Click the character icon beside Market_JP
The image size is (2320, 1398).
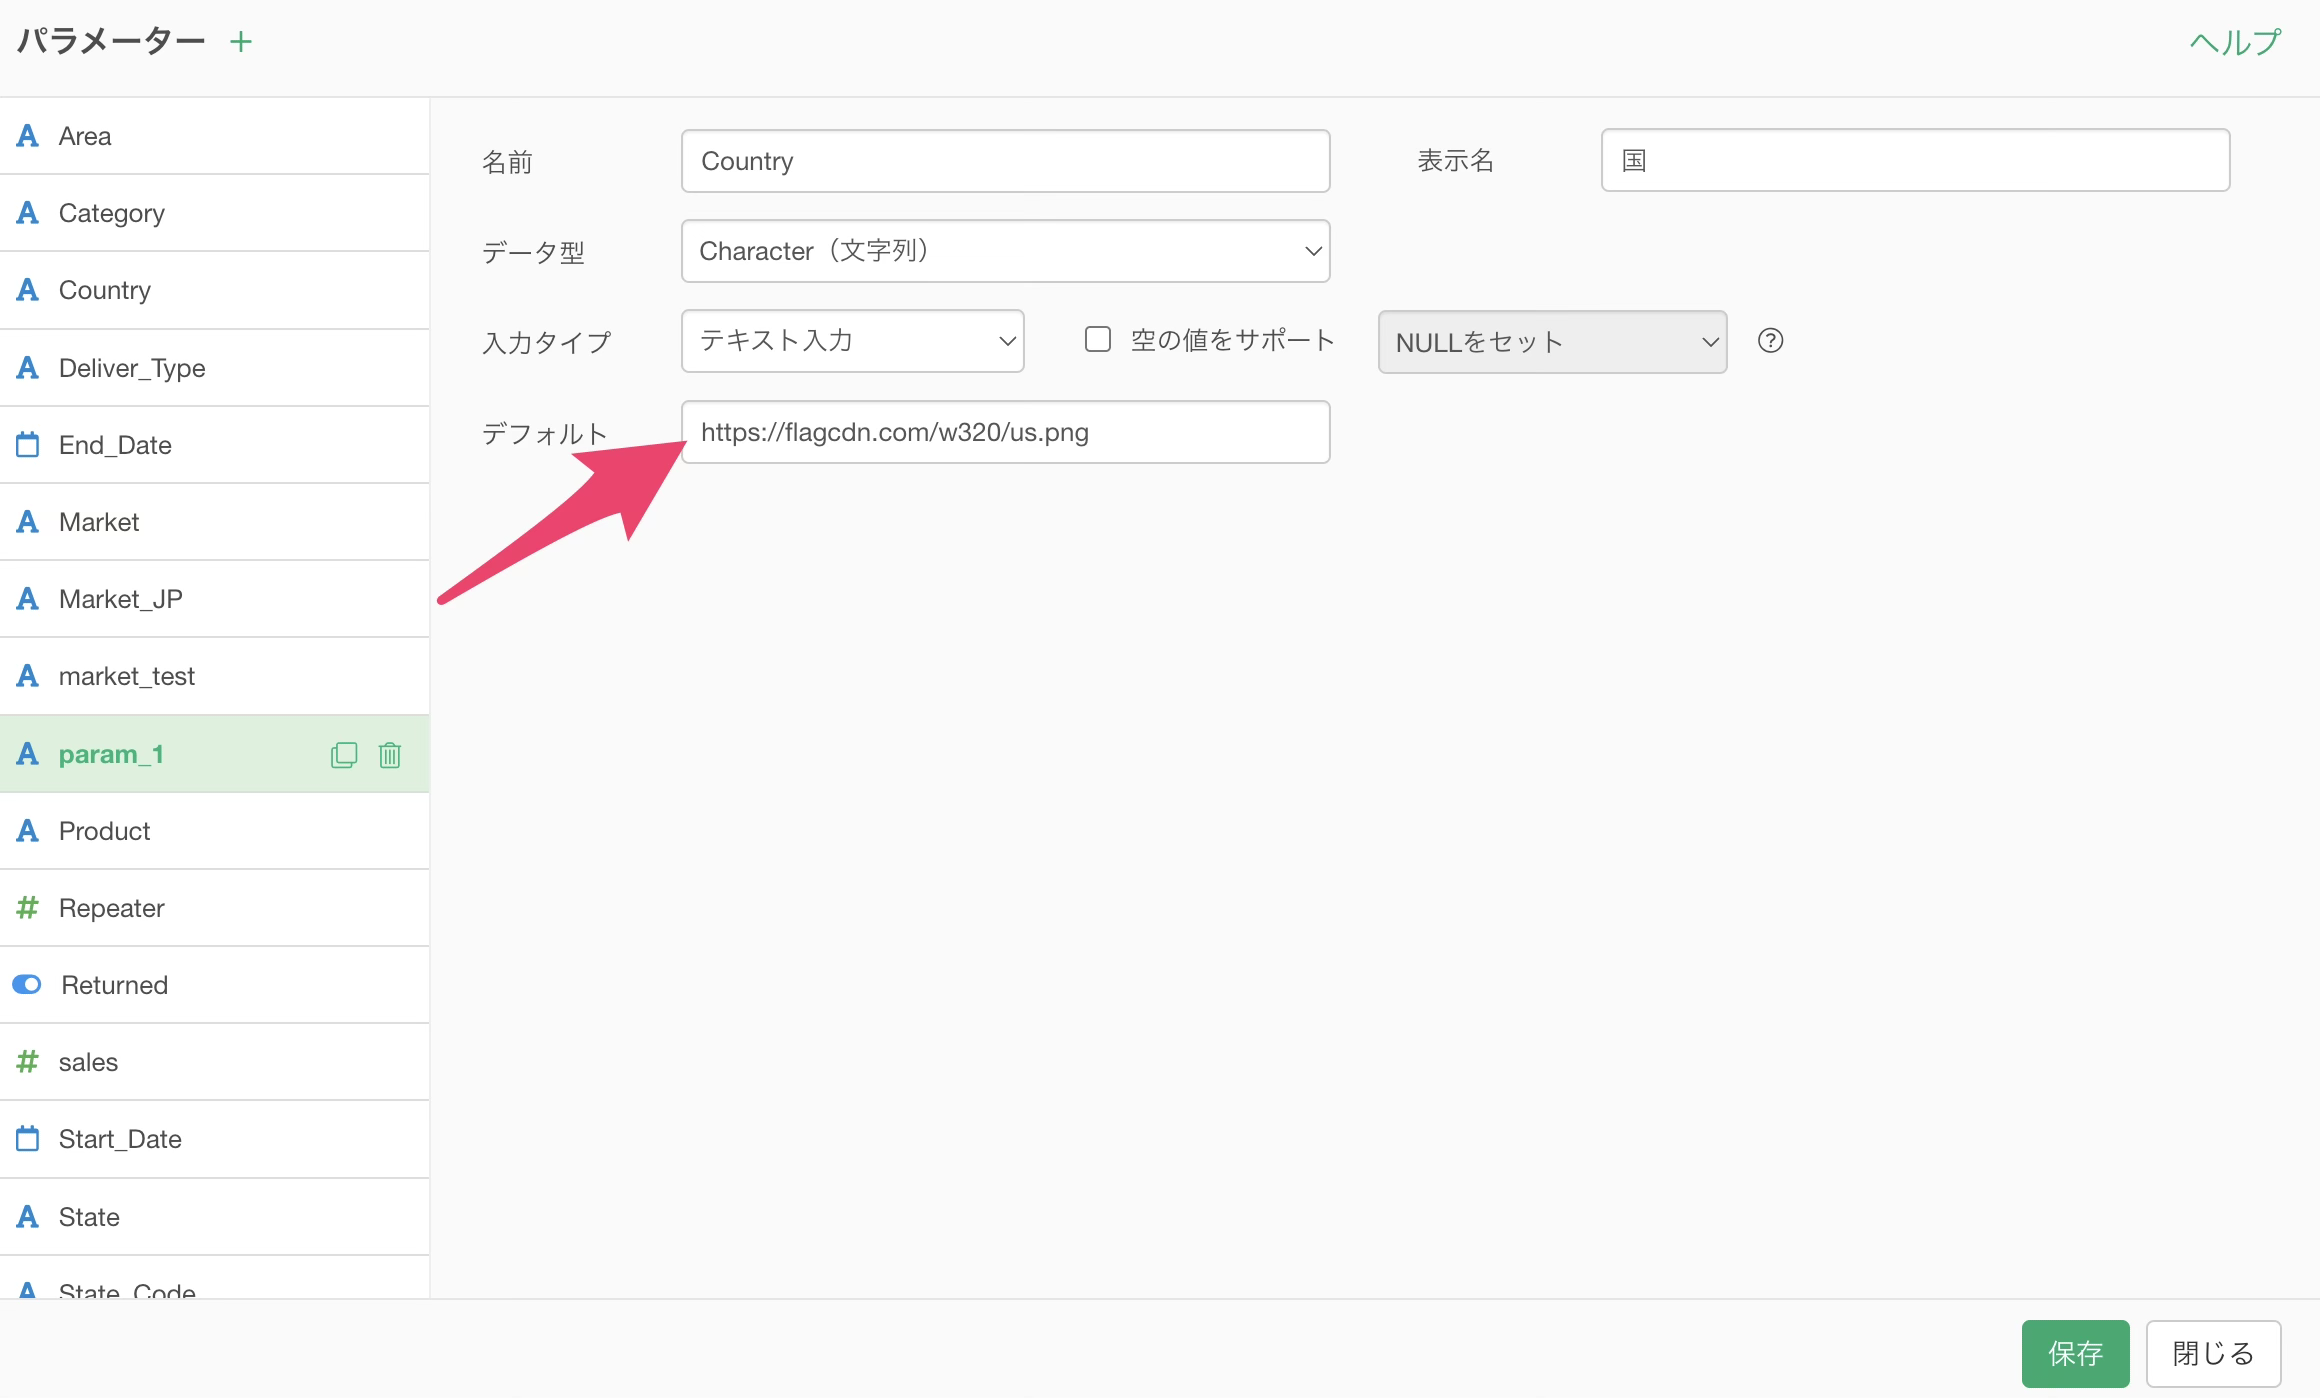coord(28,599)
